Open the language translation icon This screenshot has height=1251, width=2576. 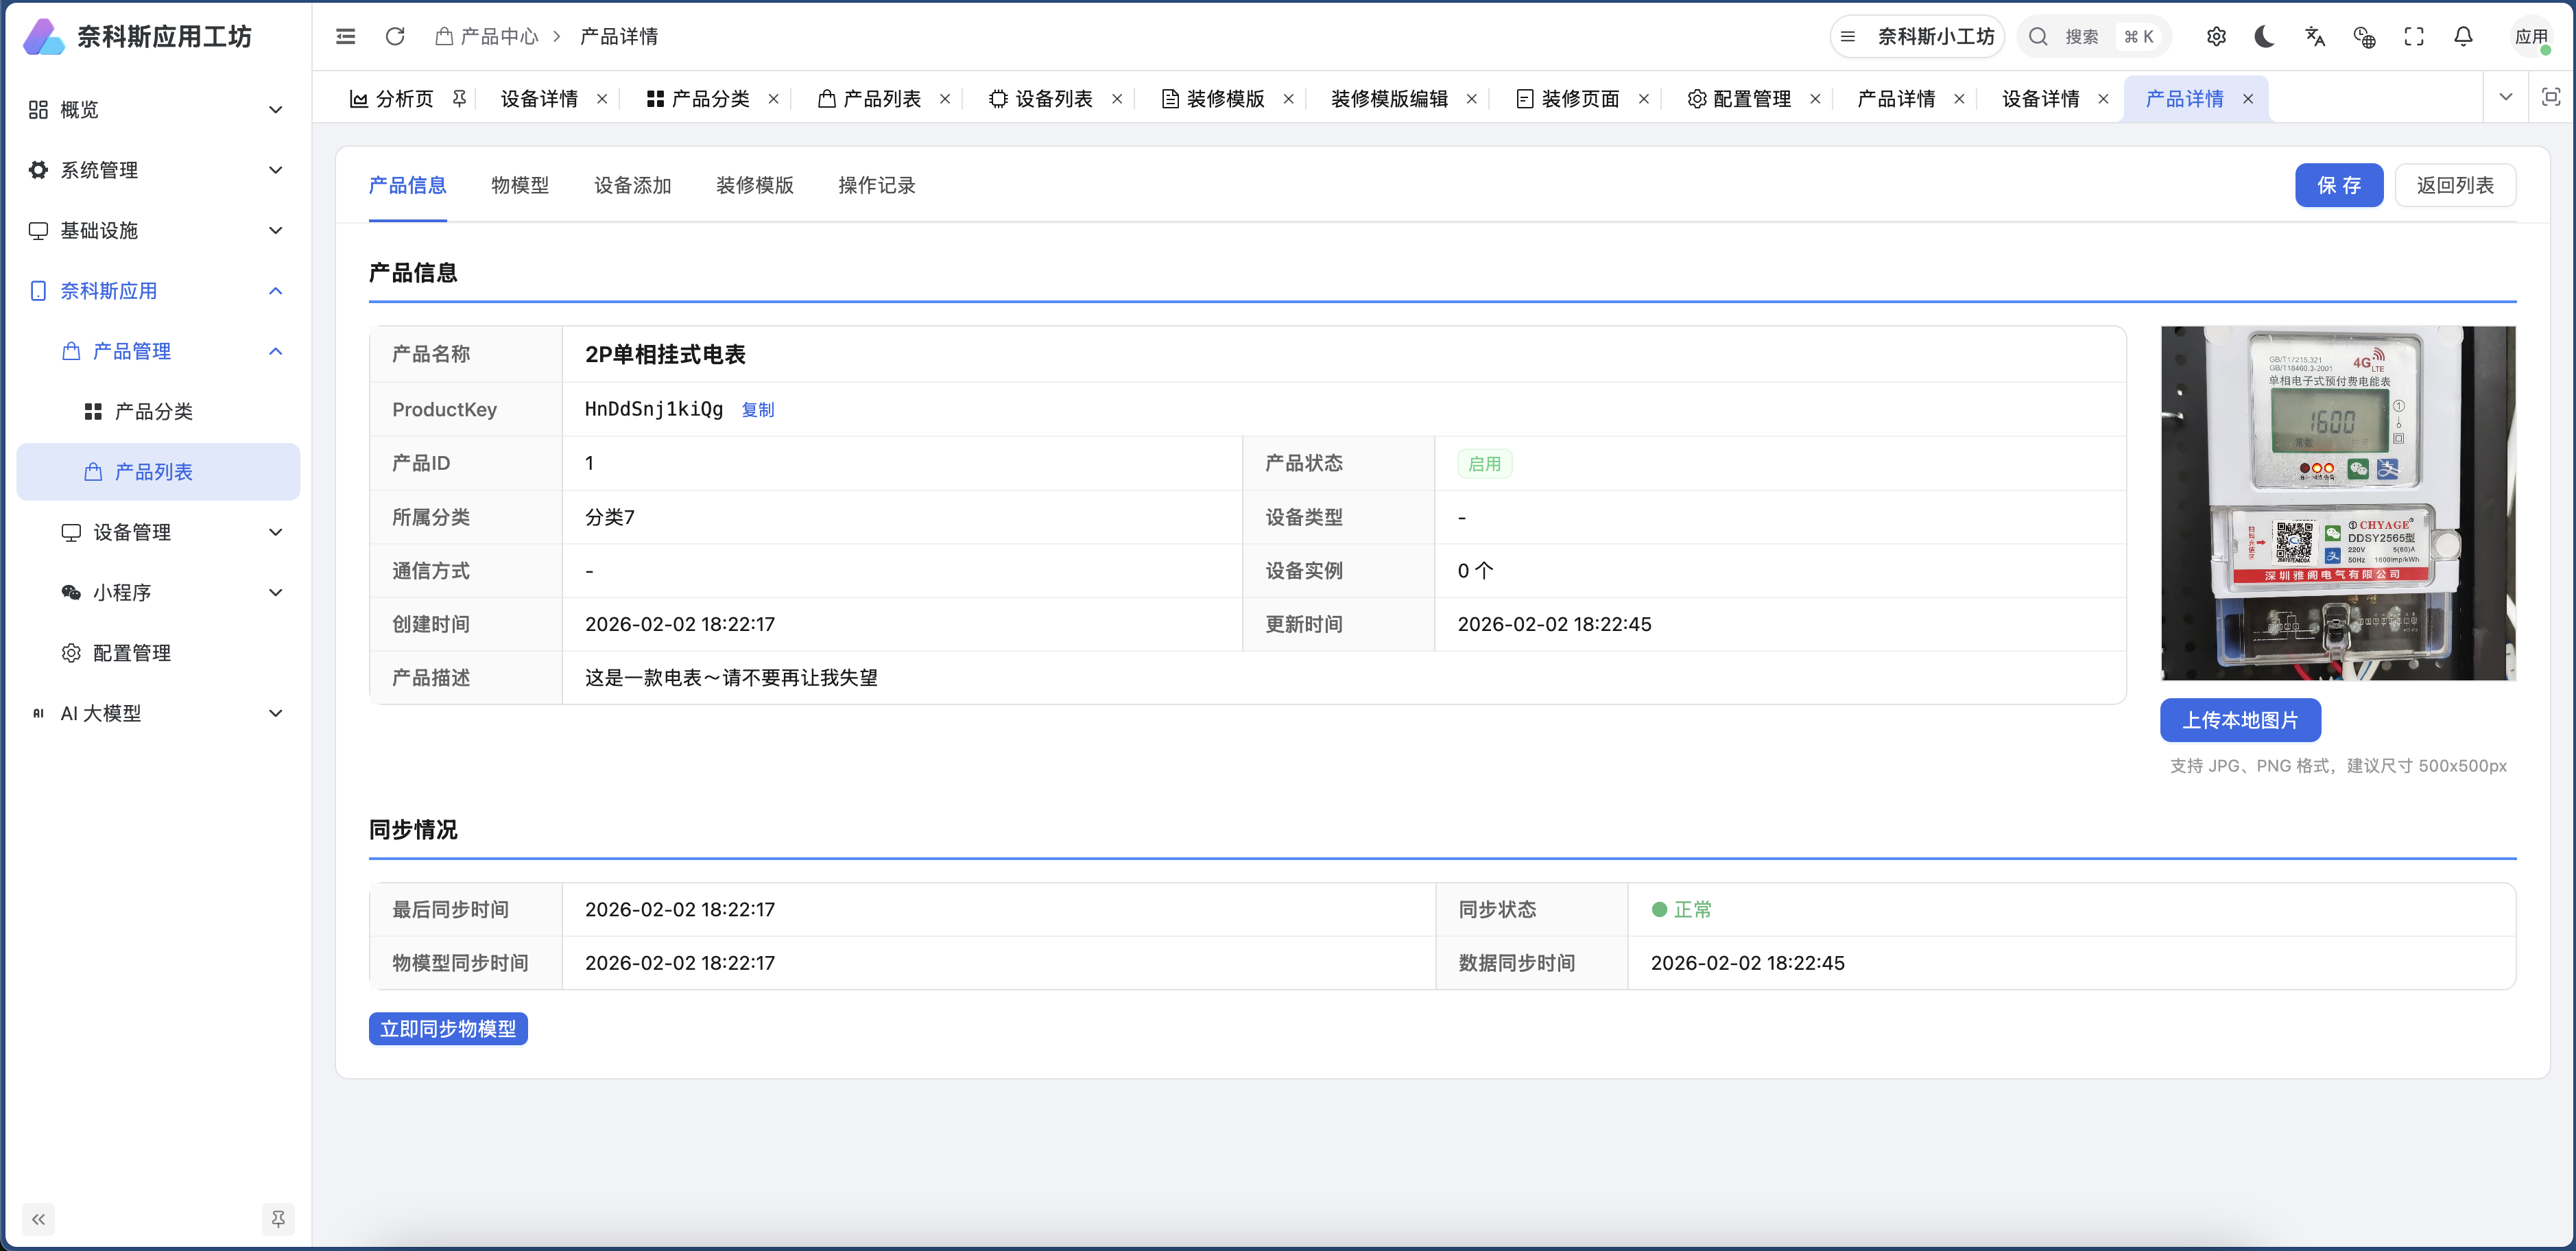pos(2315,37)
